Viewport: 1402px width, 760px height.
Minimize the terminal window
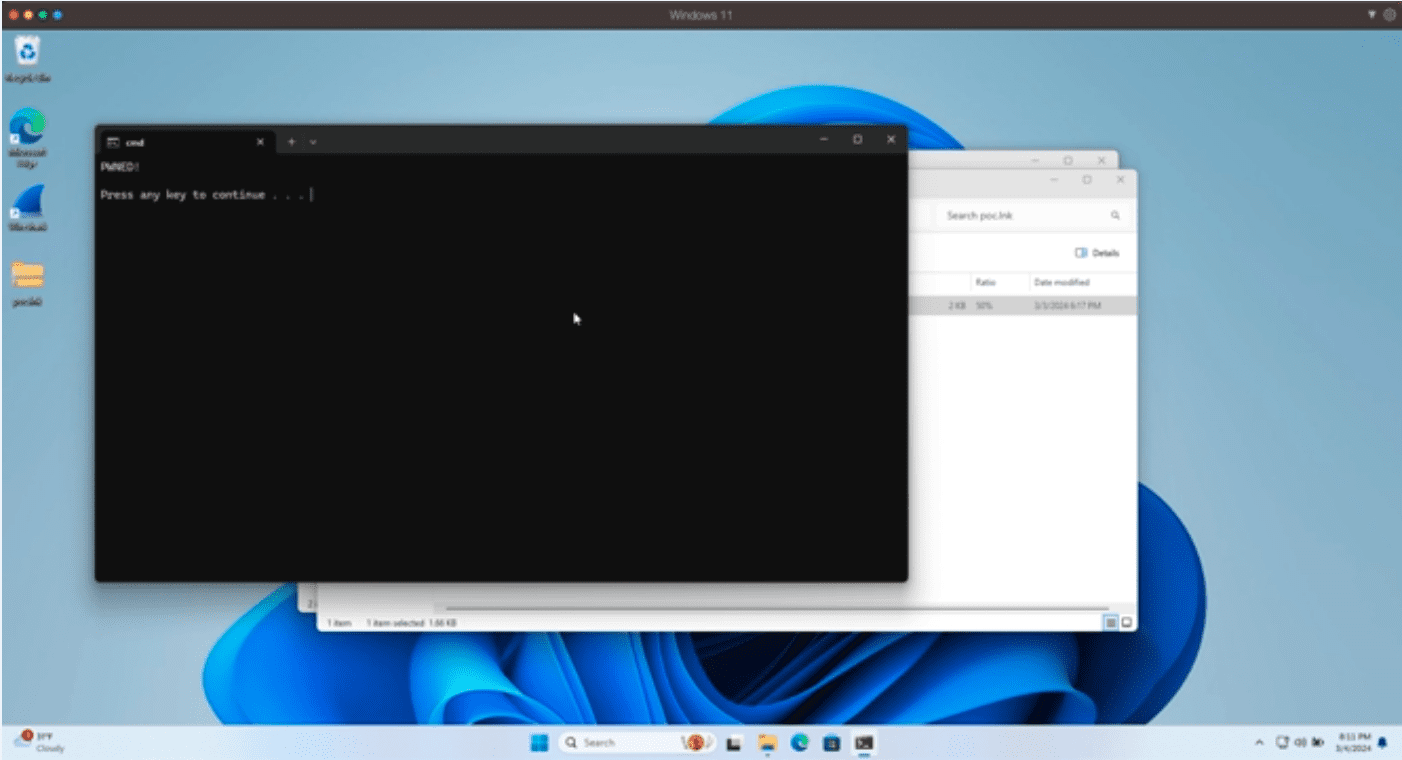(x=824, y=140)
